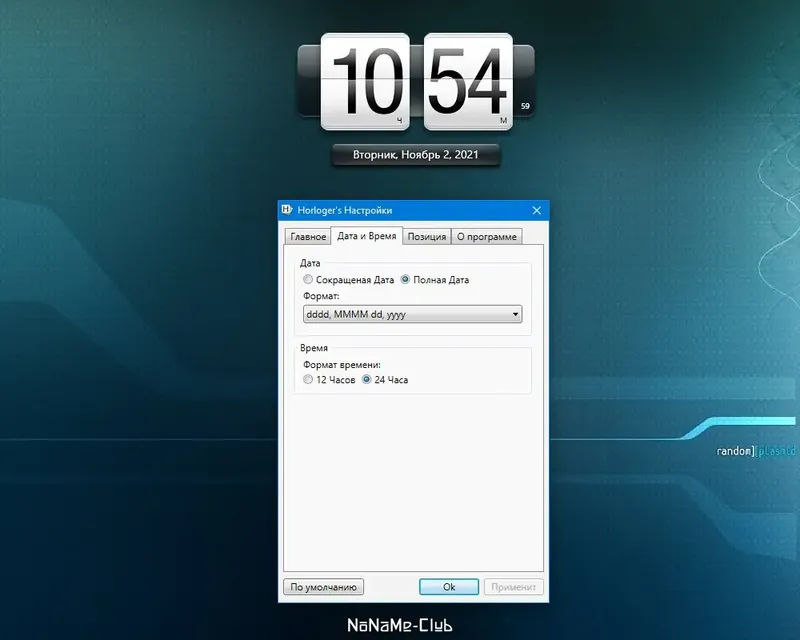Open the date format dropdown list
This screenshot has width=800, height=640.
[x=412, y=314]
